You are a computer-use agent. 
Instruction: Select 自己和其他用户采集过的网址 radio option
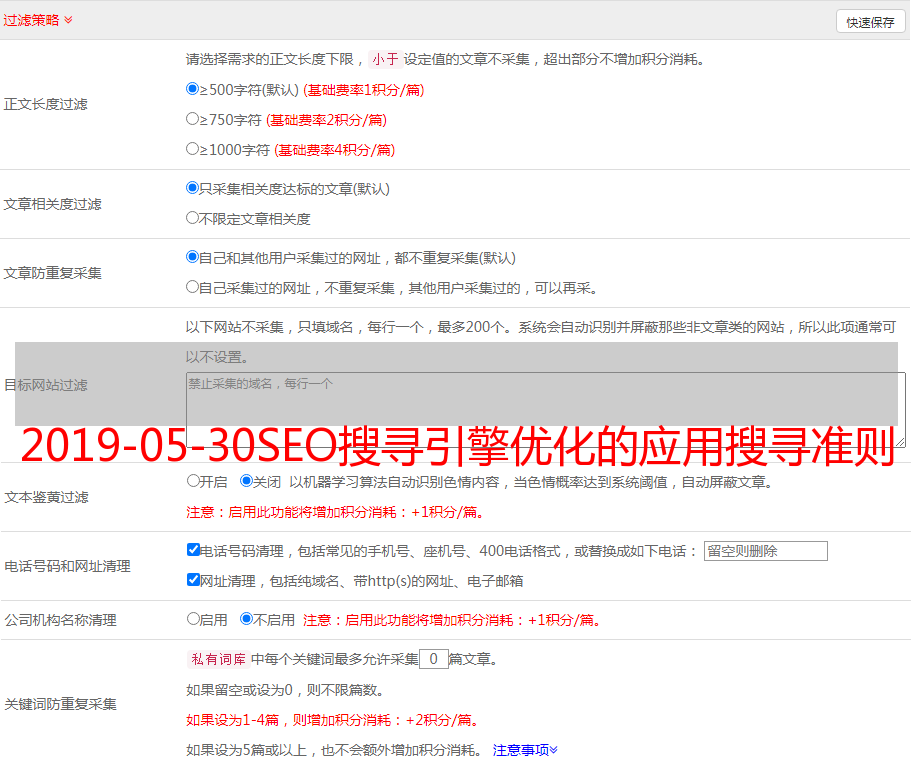click(x=193, y=257)
